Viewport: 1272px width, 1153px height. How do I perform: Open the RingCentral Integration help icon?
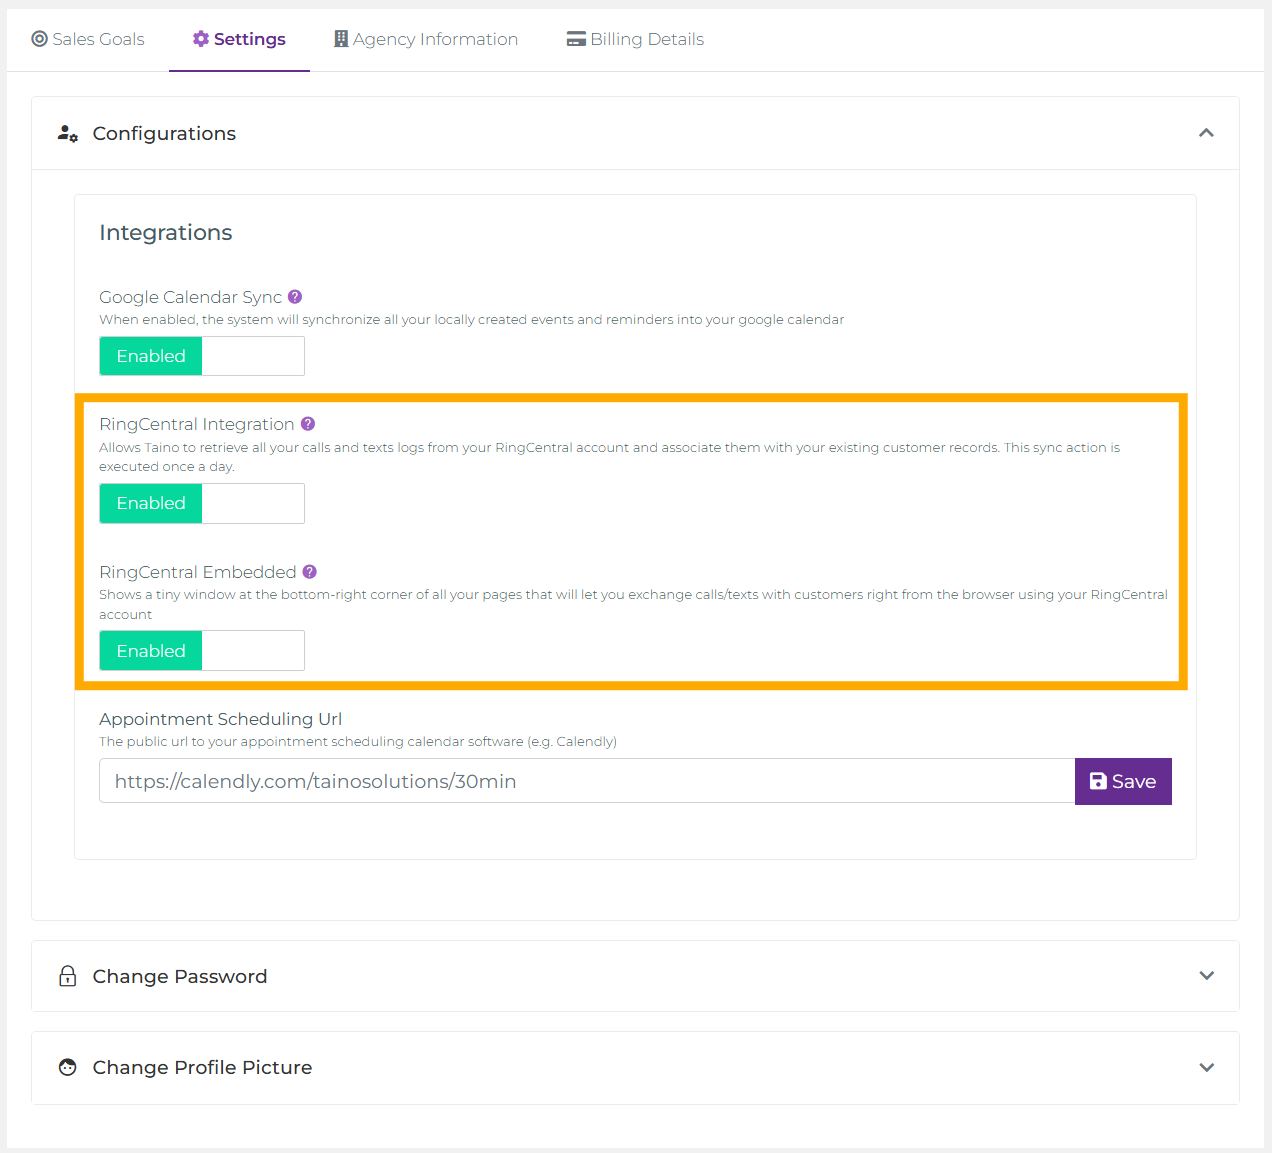[309, 423]
